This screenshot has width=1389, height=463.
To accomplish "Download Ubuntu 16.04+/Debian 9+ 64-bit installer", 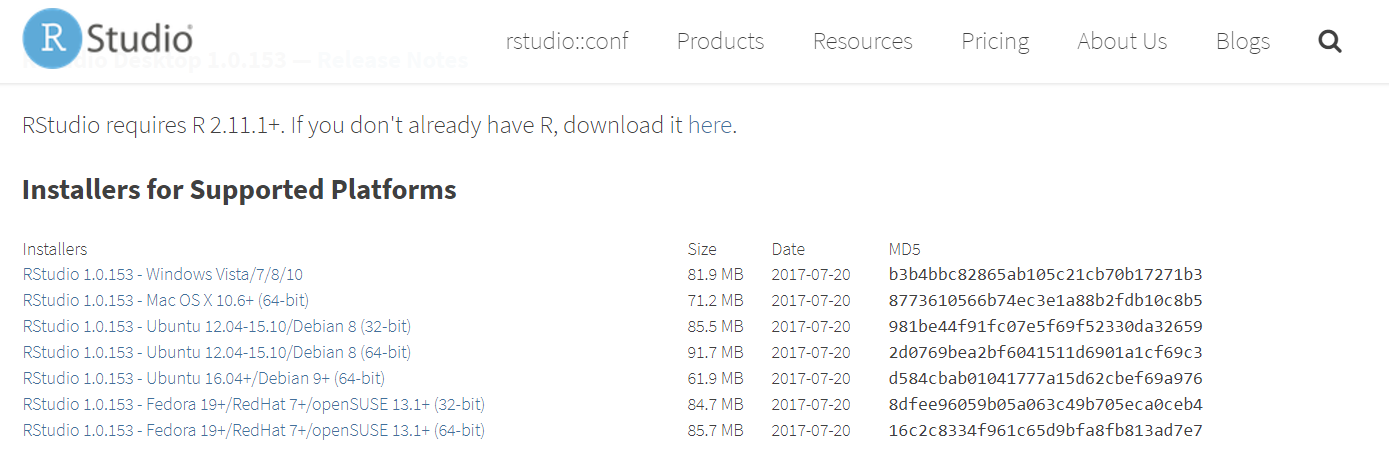I will 204,378.
